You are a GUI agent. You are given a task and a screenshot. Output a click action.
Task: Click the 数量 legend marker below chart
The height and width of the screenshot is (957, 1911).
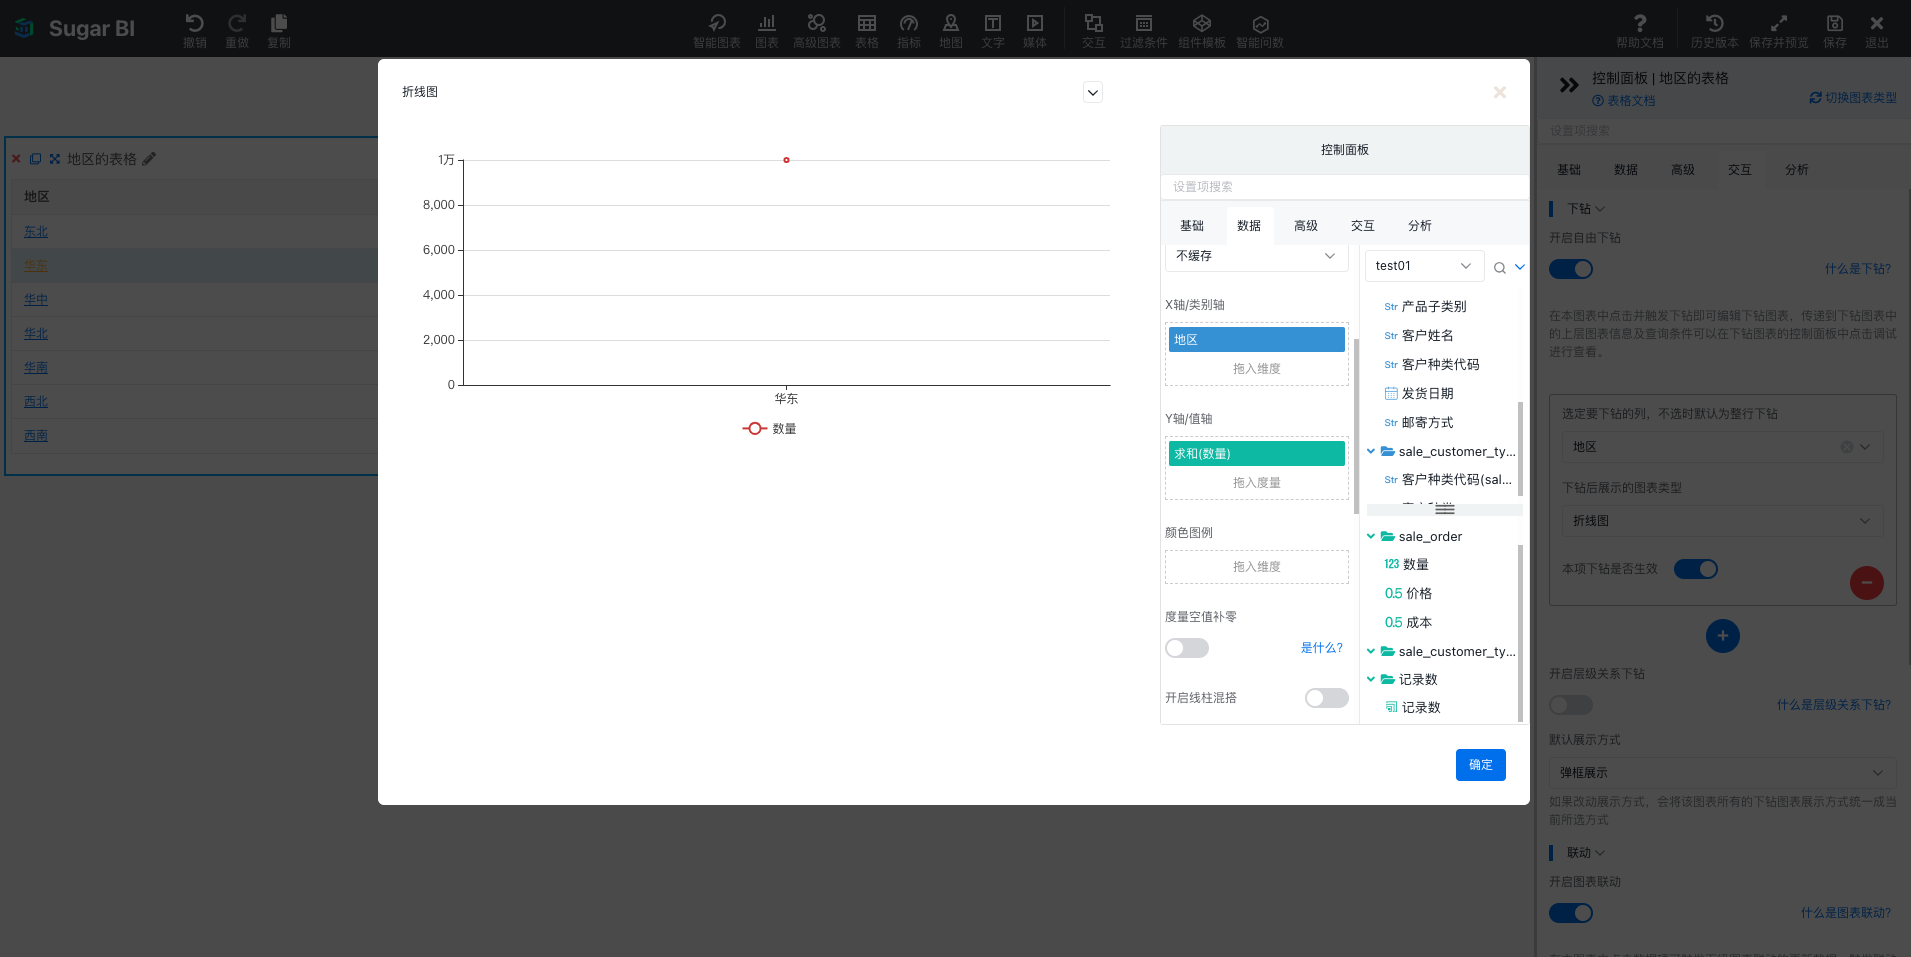755,429
